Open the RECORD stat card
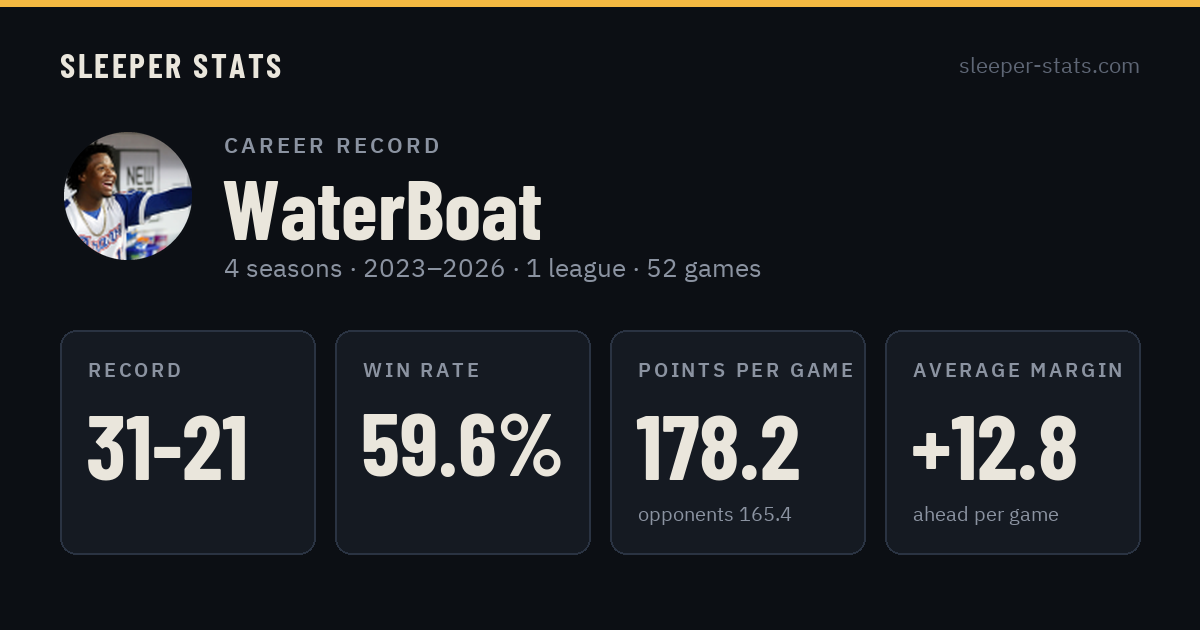 point(188,442)
